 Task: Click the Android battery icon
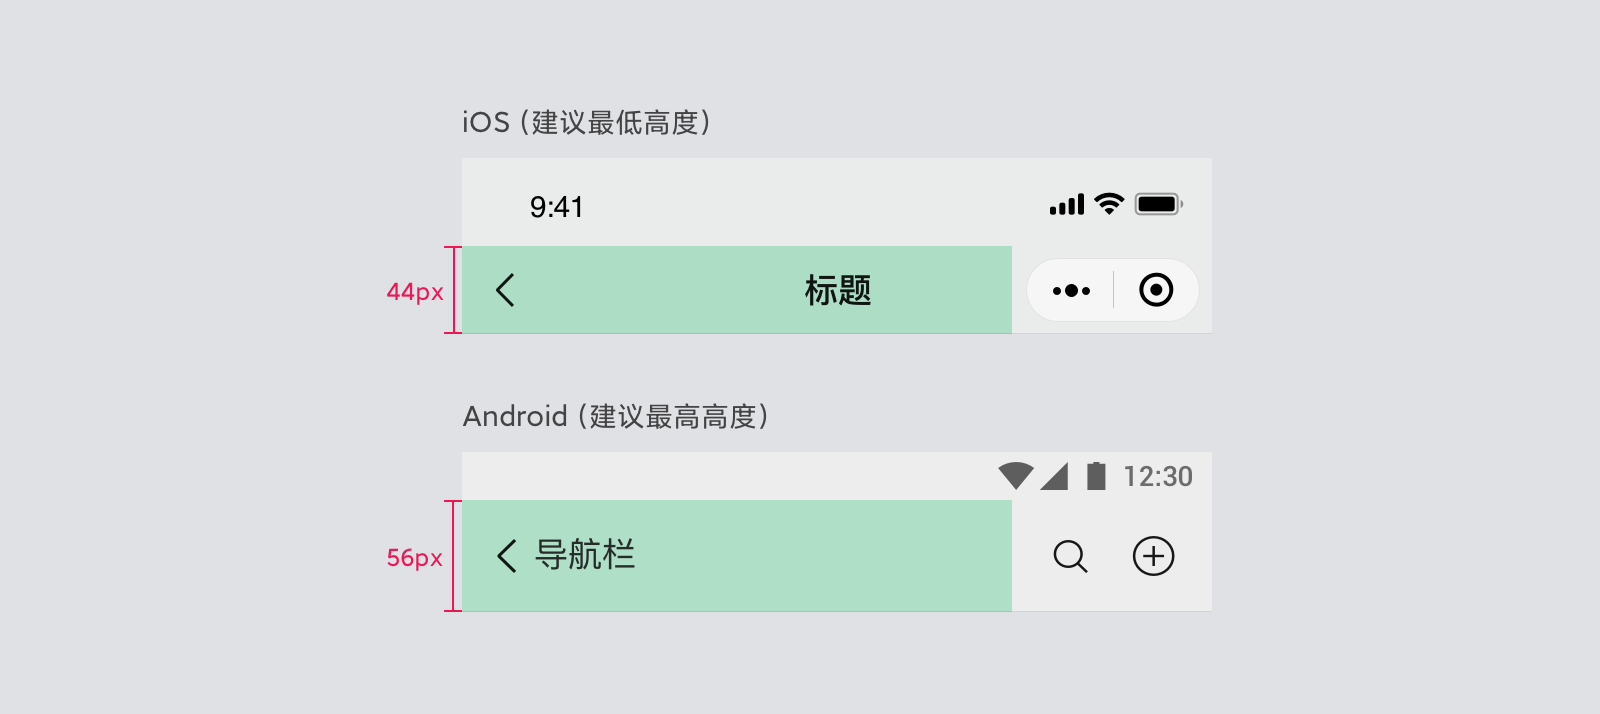1096,476
